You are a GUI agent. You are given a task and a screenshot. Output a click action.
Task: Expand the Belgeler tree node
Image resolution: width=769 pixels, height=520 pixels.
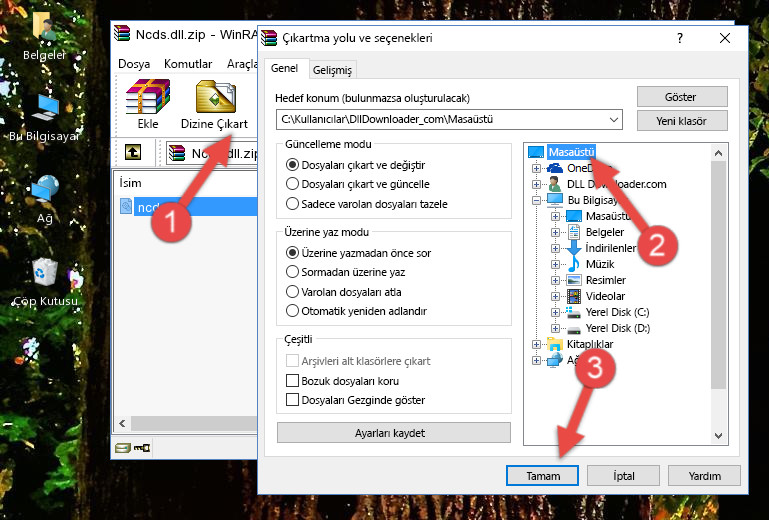(x=555, y=233)
